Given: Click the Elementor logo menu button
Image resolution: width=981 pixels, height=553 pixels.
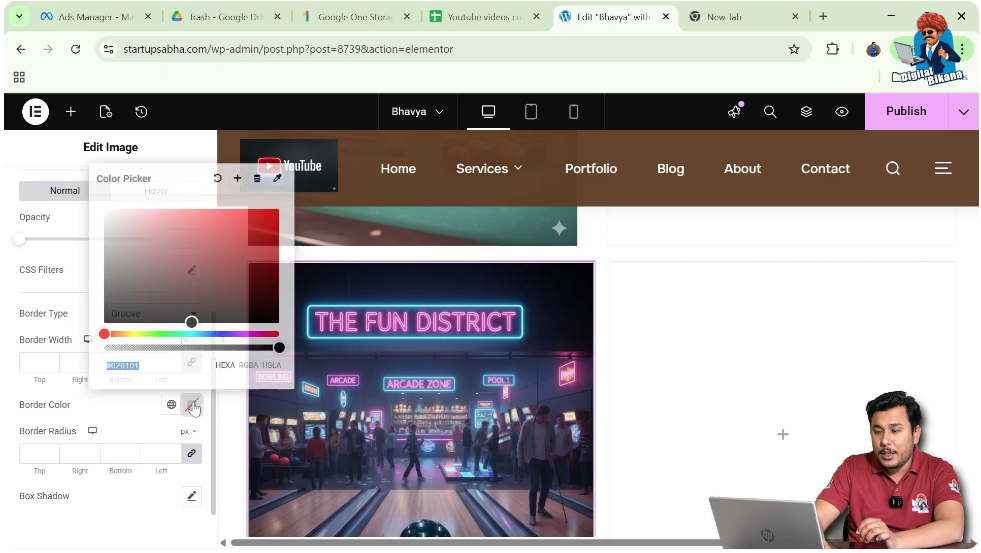Looking at the screenshot, I should 35,112.
